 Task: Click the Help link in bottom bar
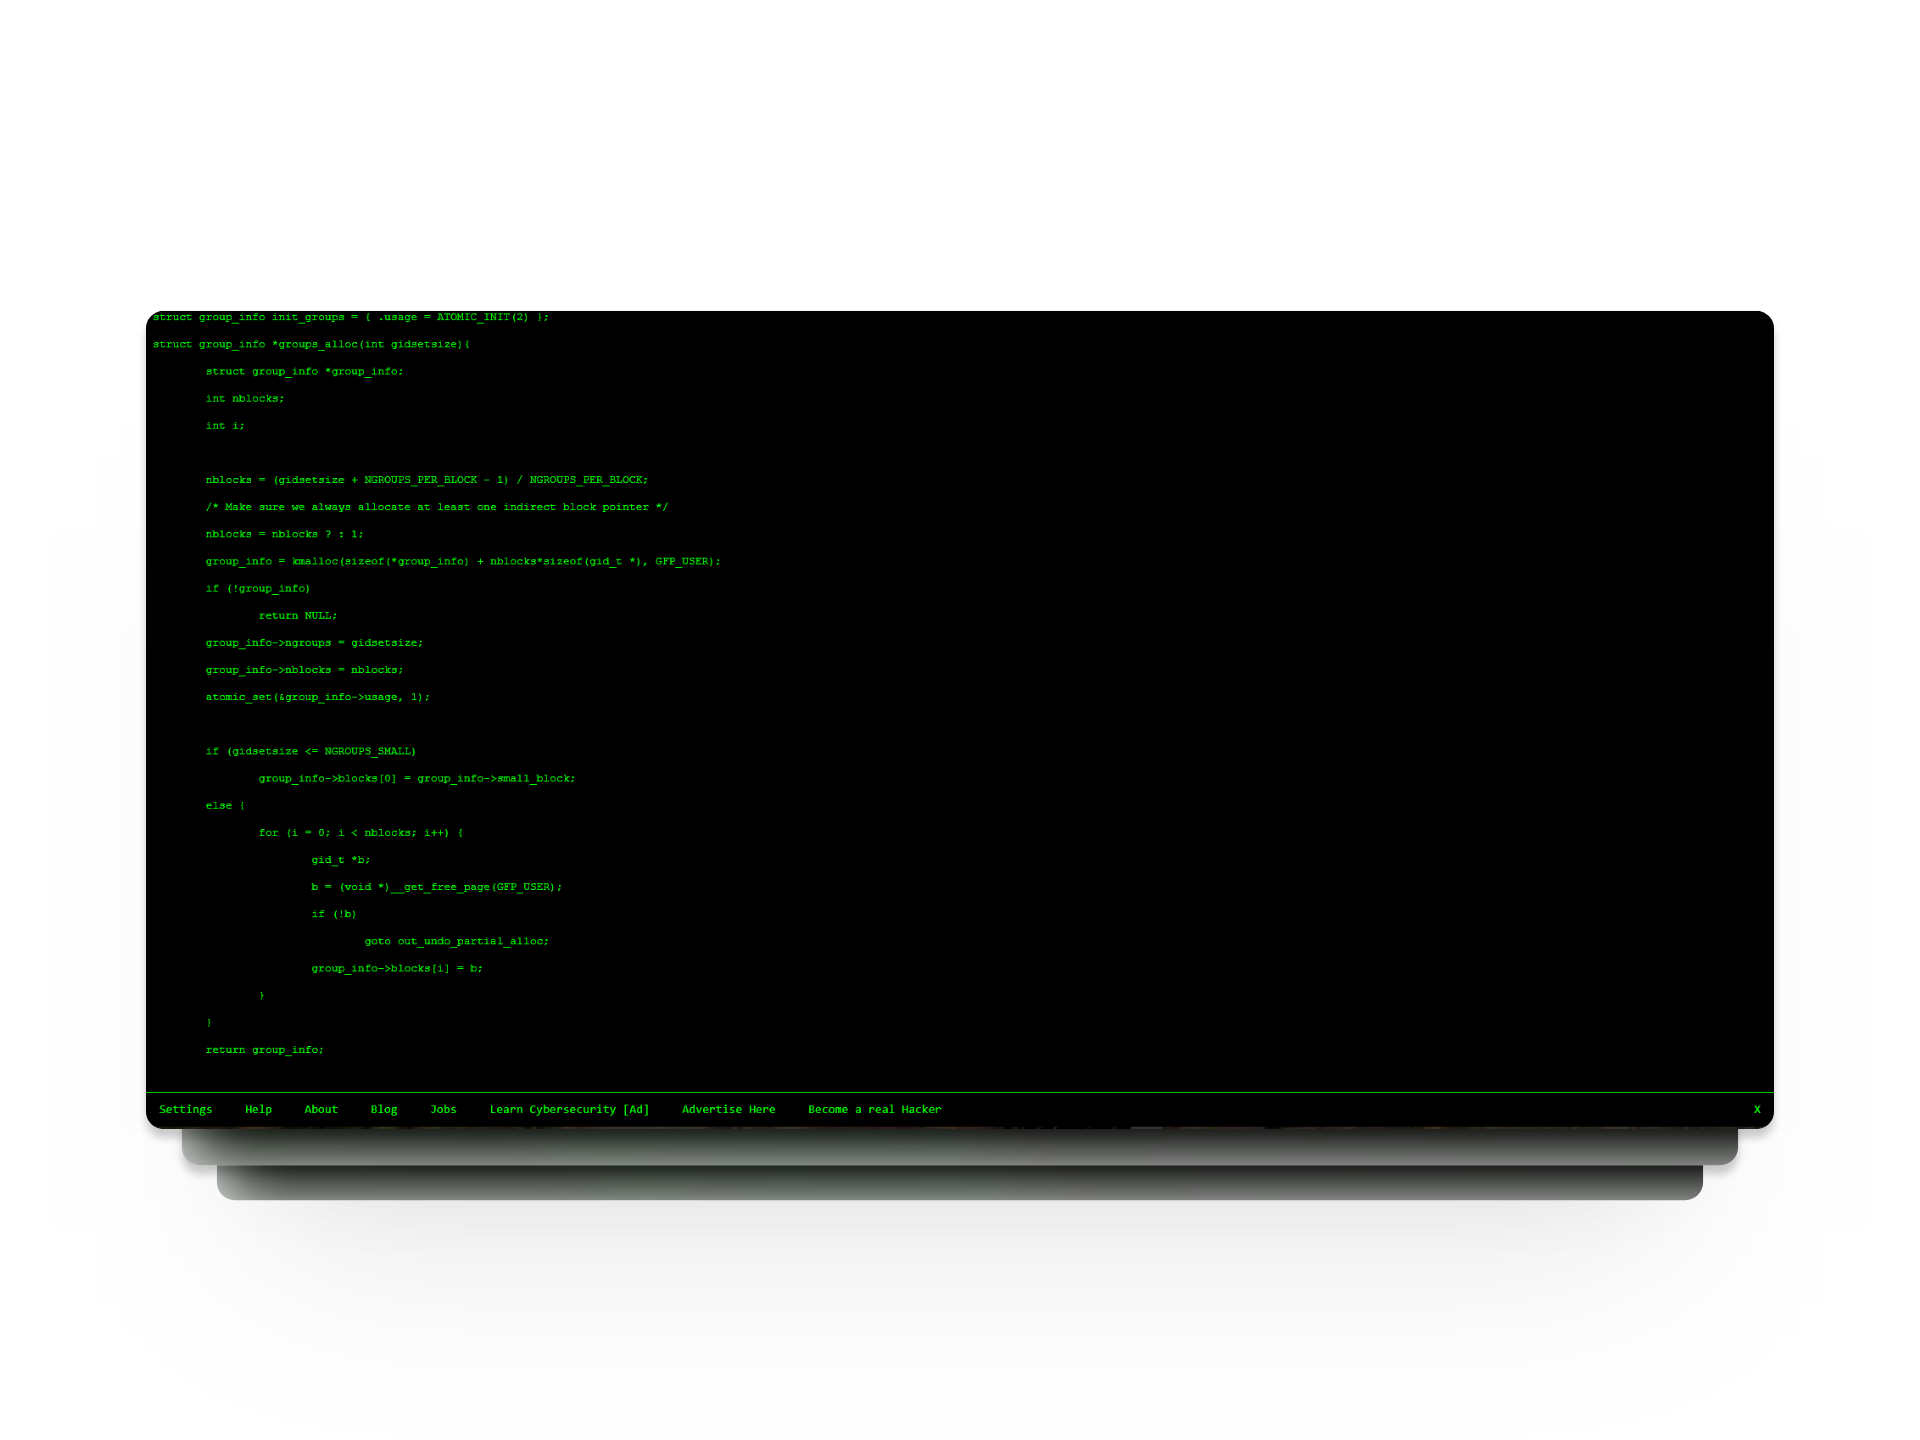(258, 1109)
